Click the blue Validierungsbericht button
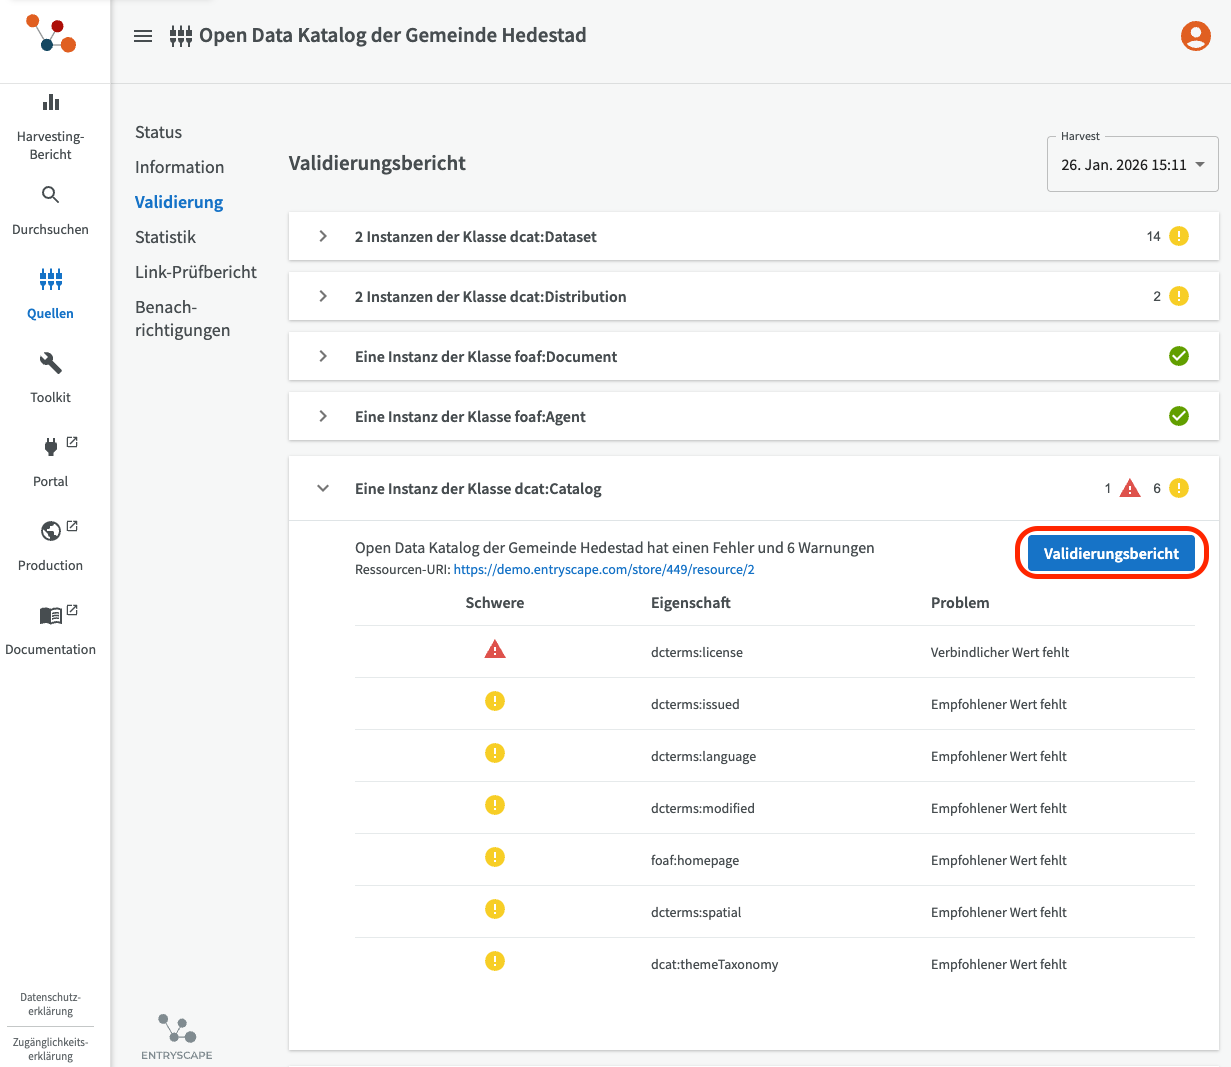Image resolution: width=1231 pixels, height=1067 pixels. (x=1111, y=554)
